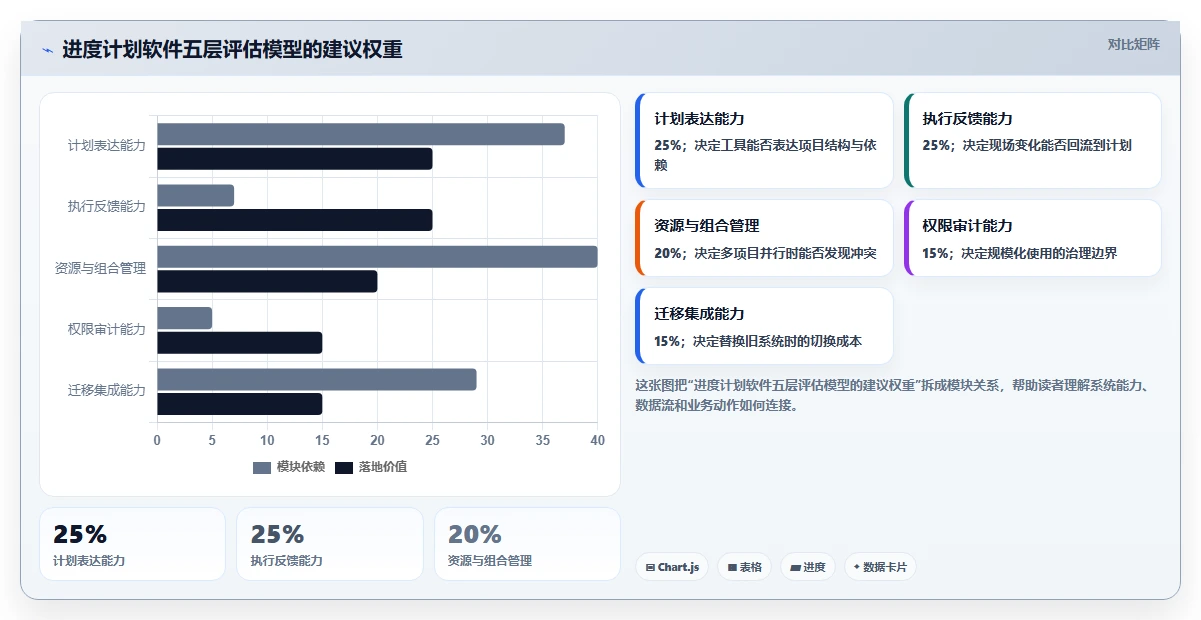Select the 表格 tag chip
The image size is (1201, 620).
(744, 567)
